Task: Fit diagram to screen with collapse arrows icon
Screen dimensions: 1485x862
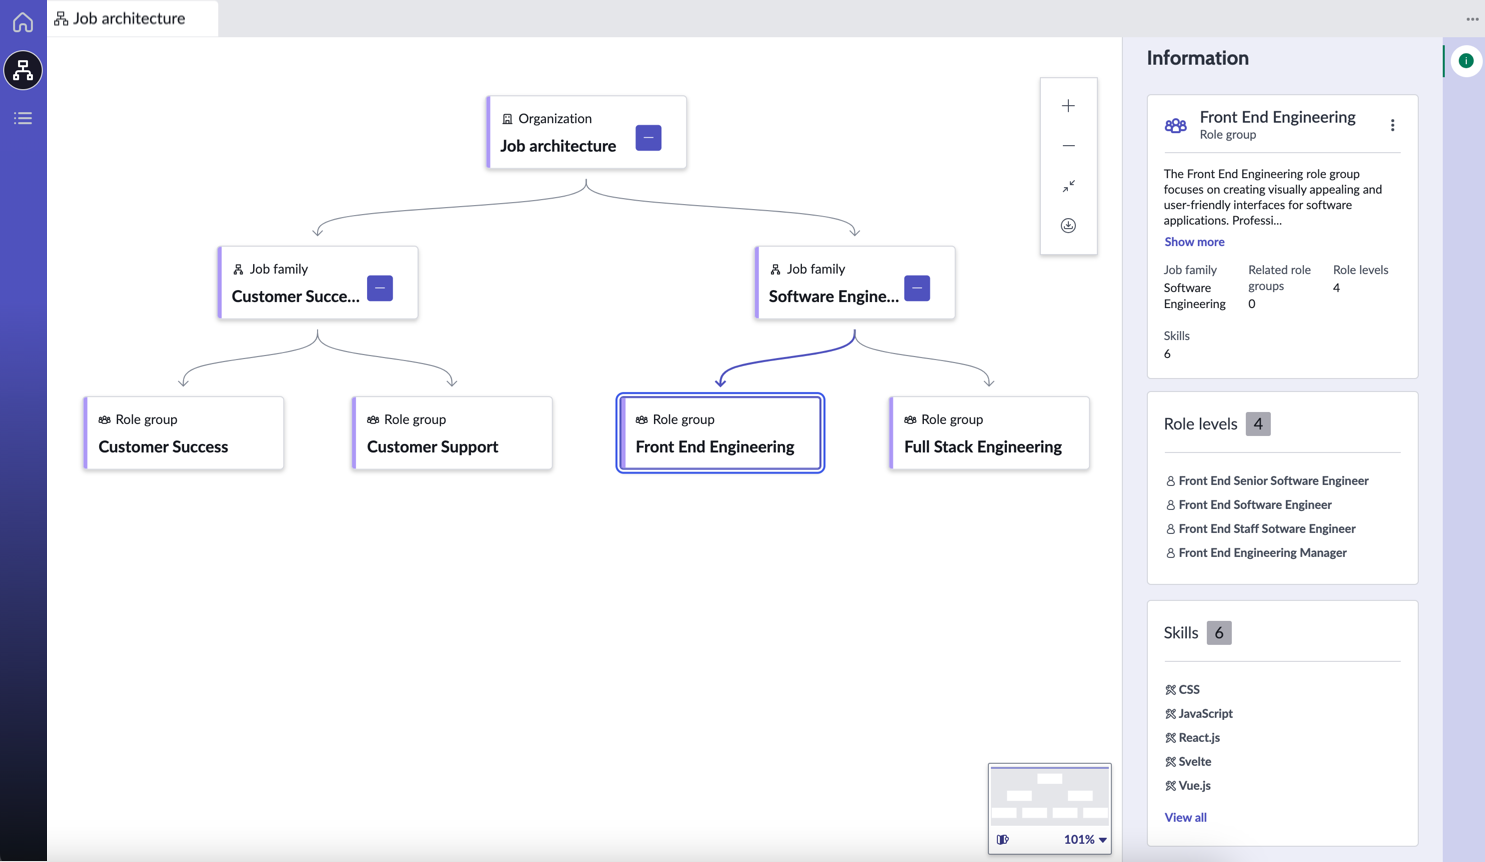Action: click(1068, 186)
